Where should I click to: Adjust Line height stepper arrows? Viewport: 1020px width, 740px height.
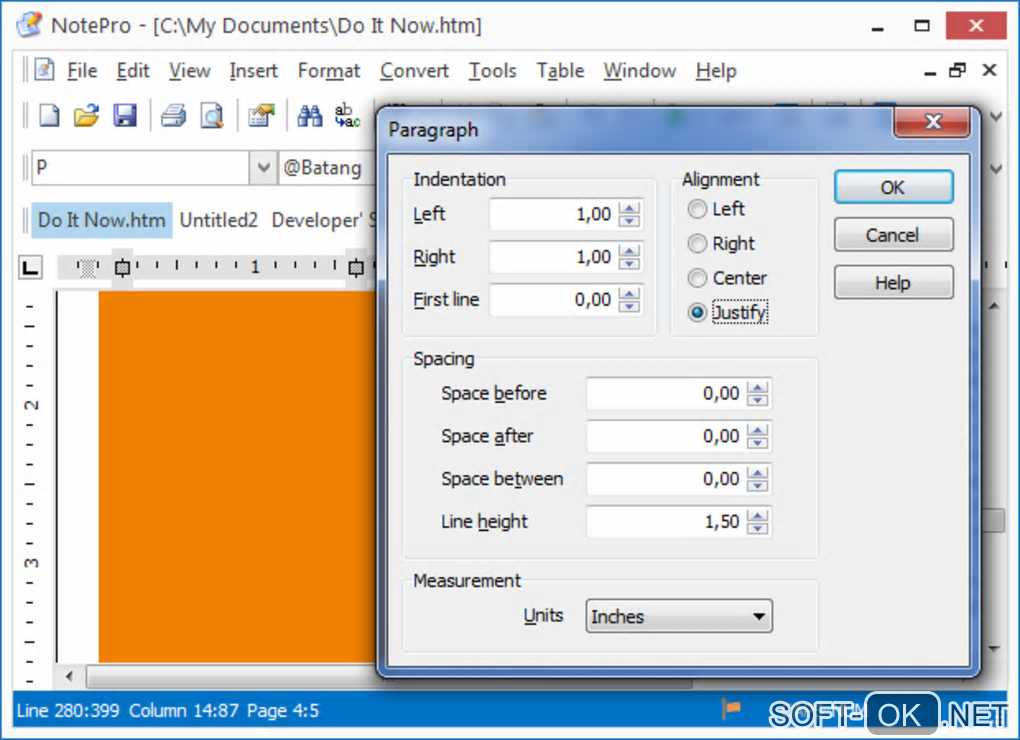(x=757, y=522)
